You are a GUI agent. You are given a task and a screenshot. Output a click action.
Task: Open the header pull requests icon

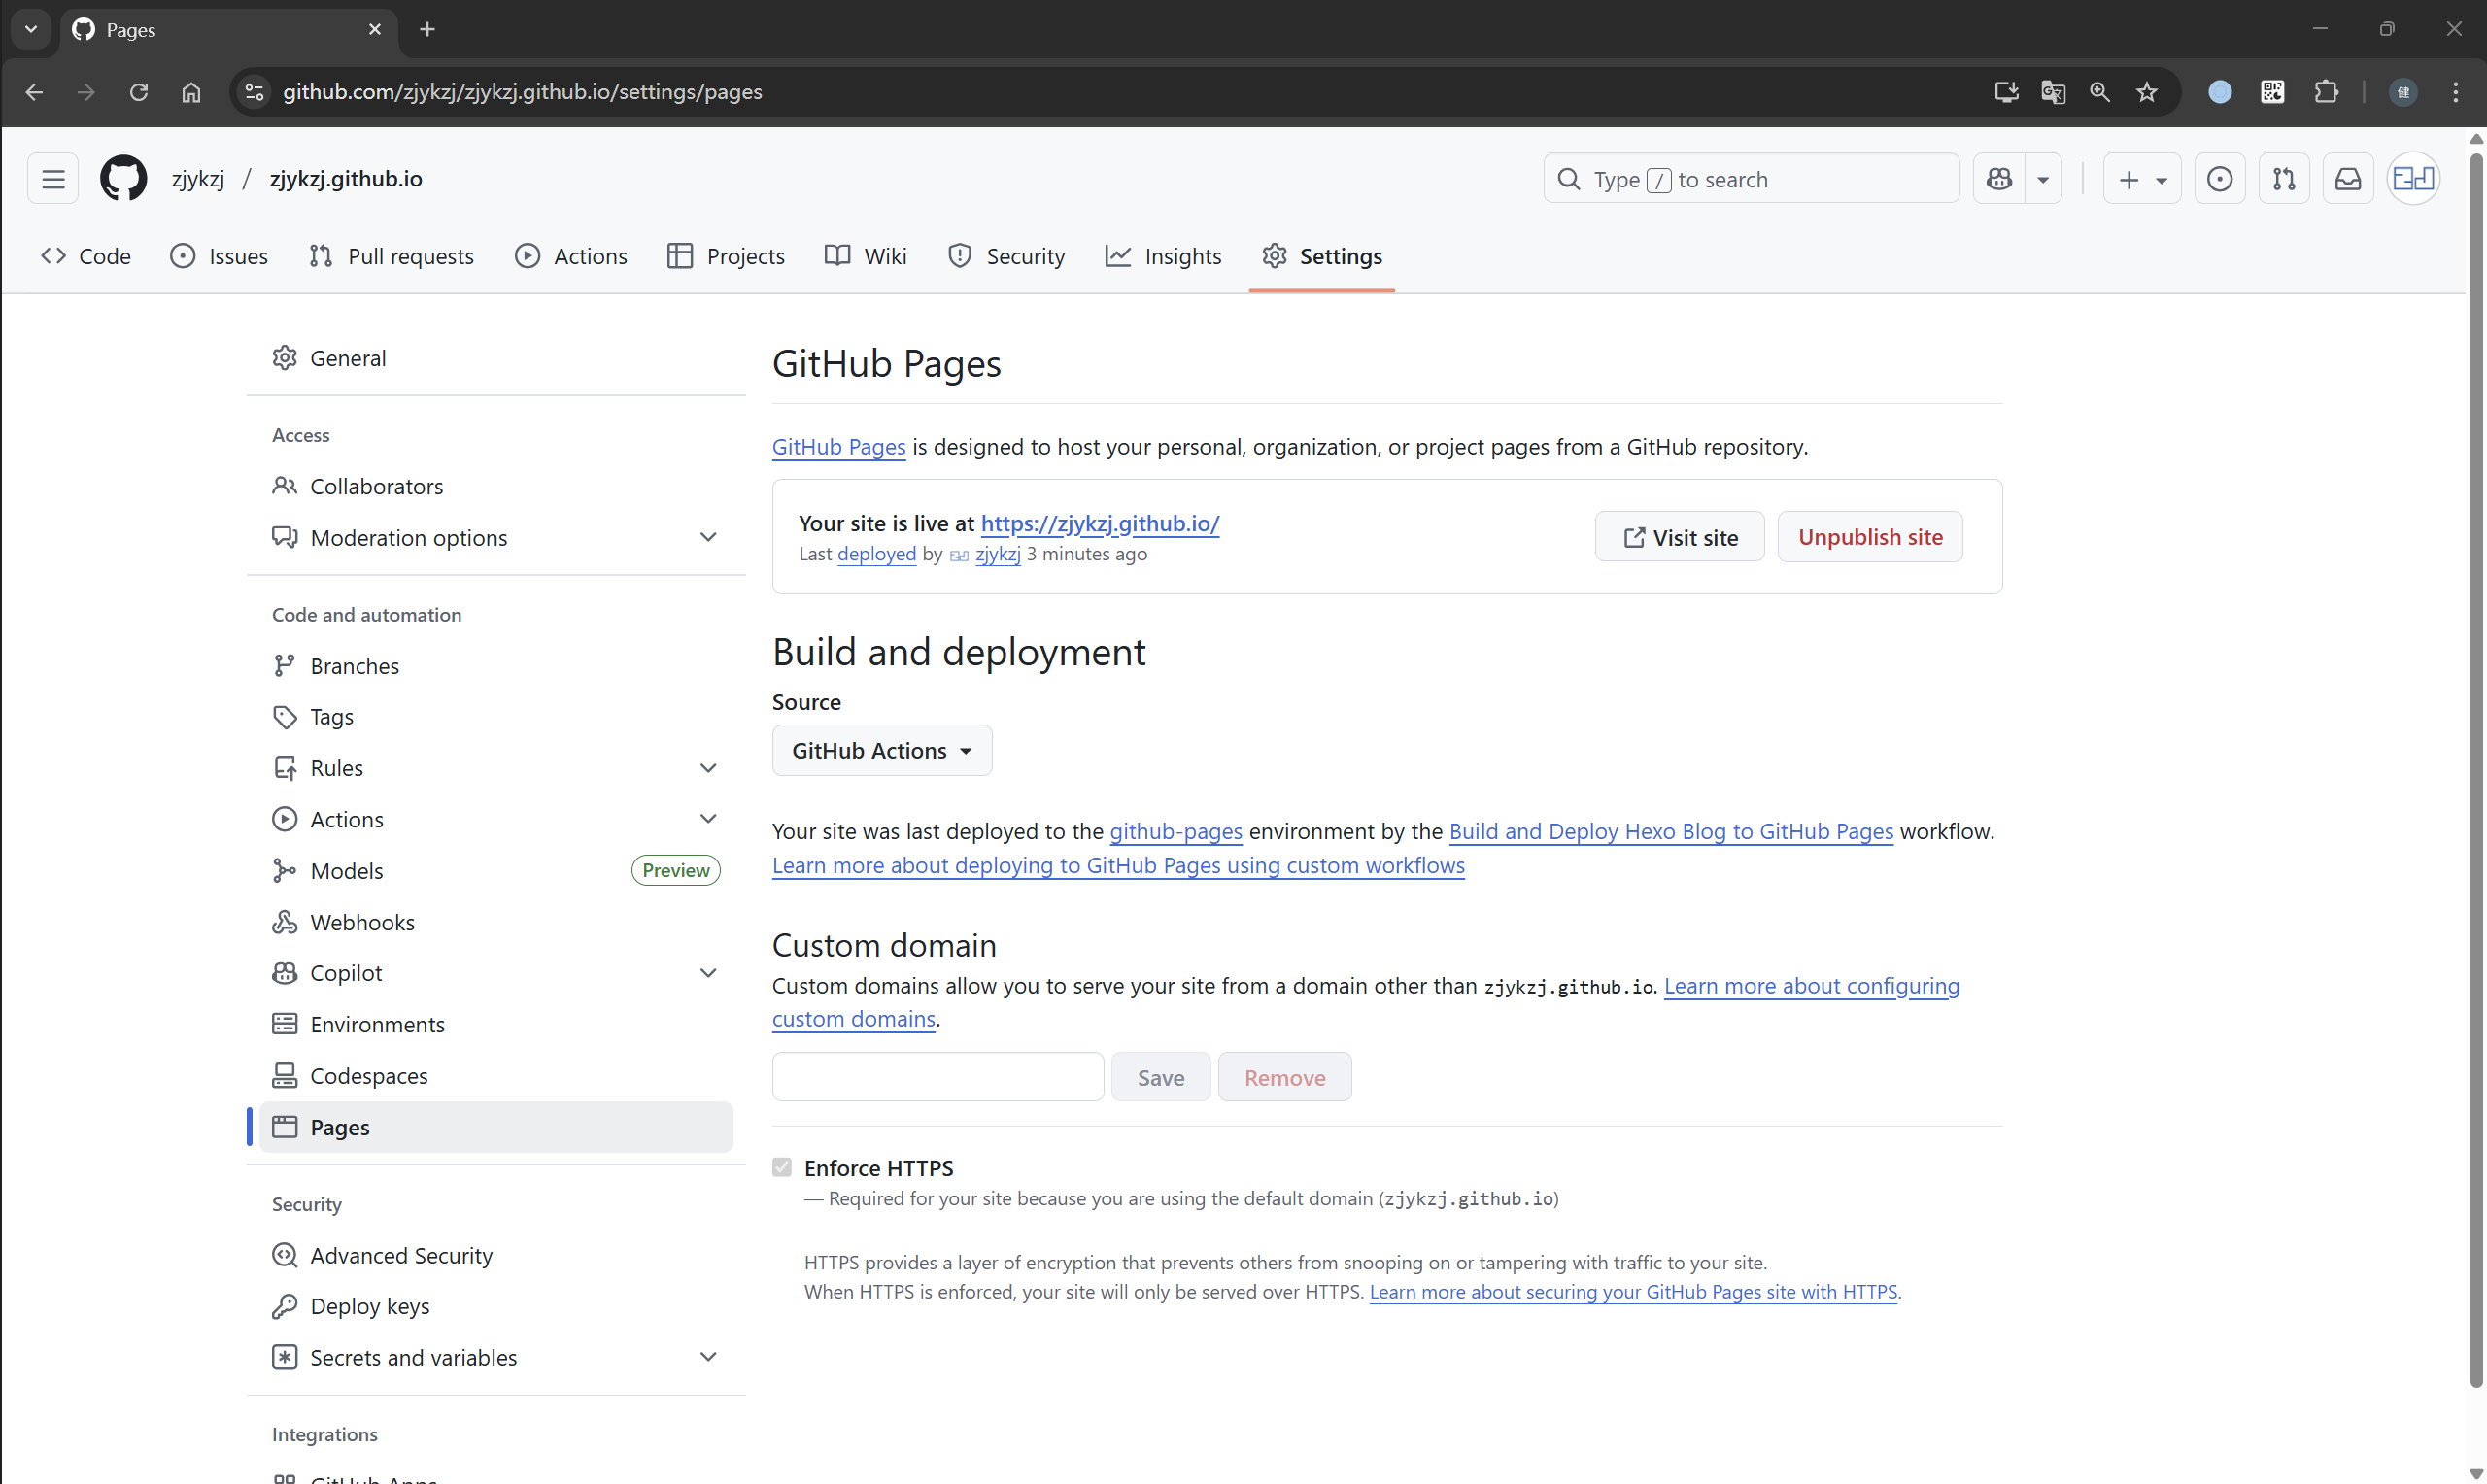point(2283,179)
